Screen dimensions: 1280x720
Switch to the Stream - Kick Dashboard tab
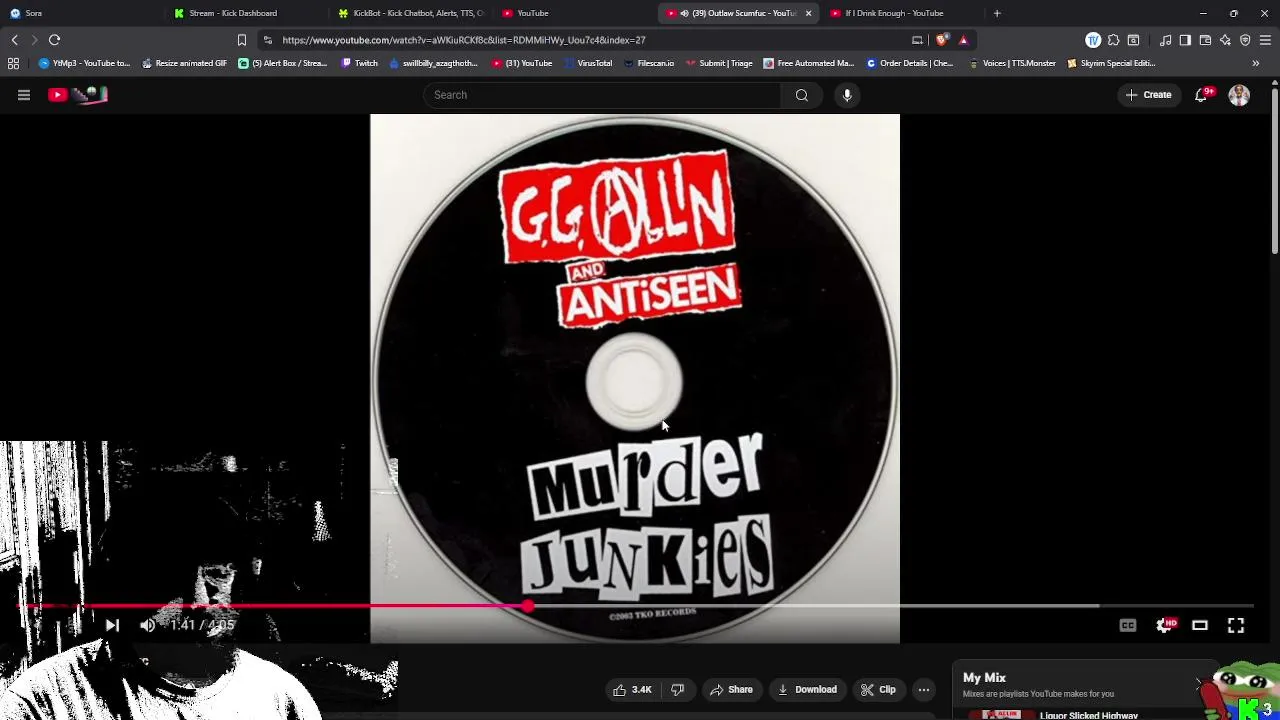coord(245,13)
